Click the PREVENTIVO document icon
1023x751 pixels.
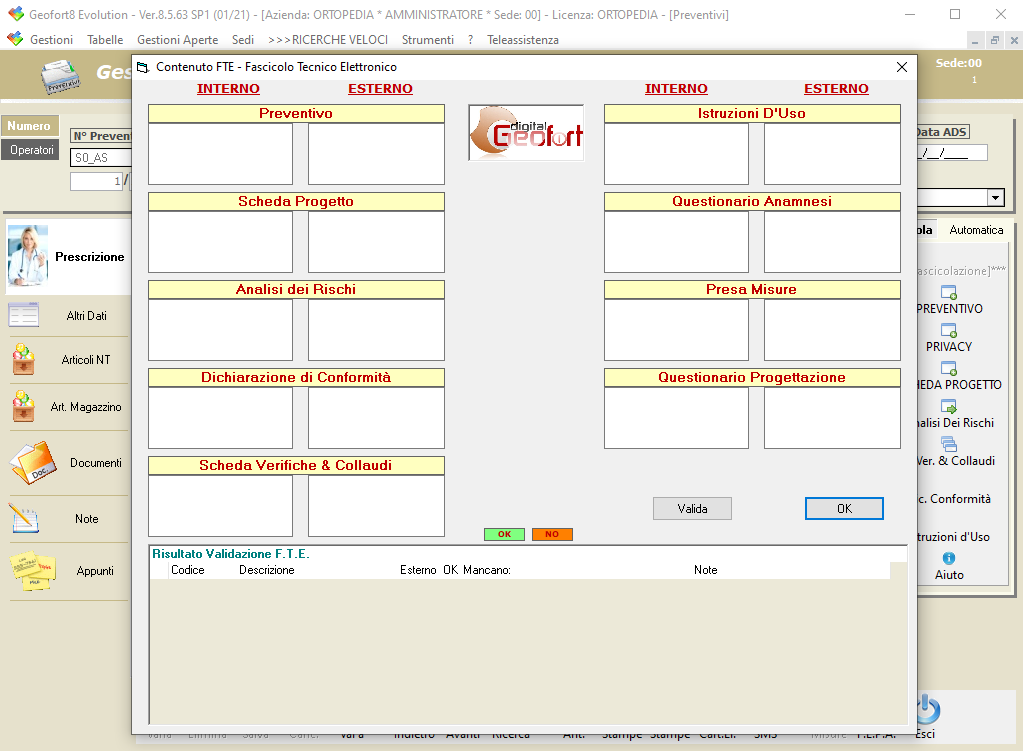[948, 292]
